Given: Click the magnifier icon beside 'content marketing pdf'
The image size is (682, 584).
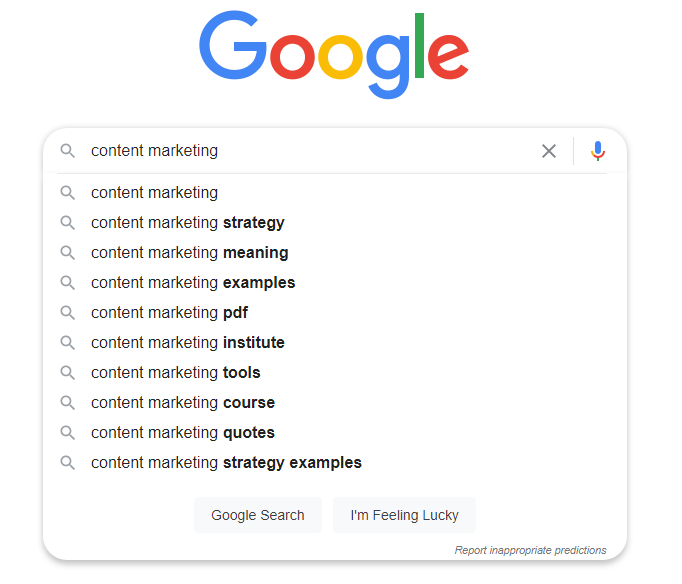Looking at the screenshot, I should [67, 313].
